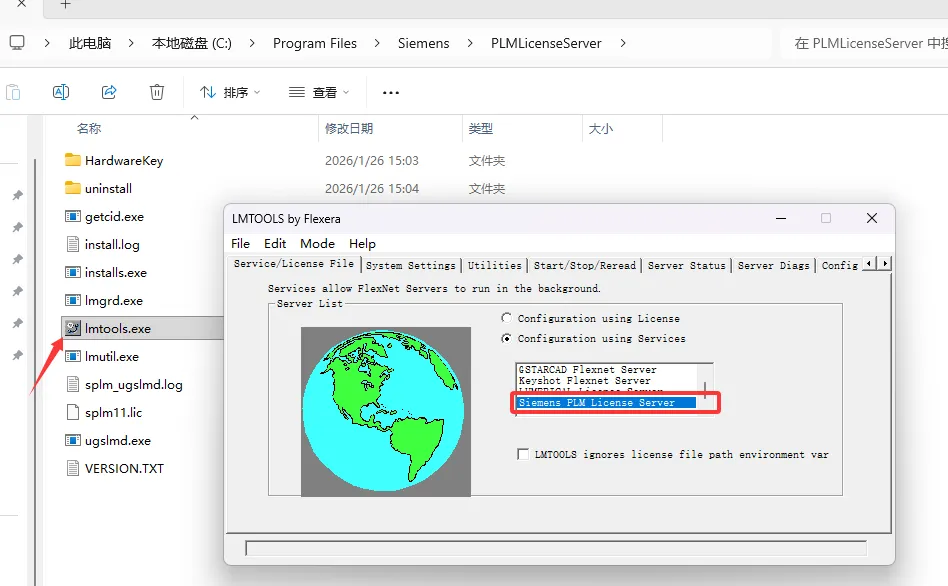Open the LMTOOLS Mode menu
This screenshot has width=948, height=586.
pyautogui.click(x=317, y=243)
